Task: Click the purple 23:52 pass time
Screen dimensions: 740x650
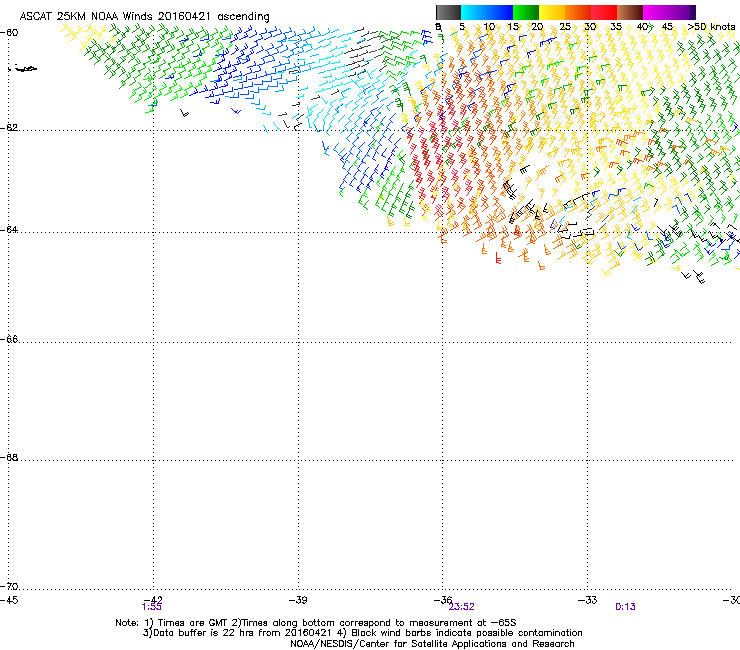Action: pos(462,607)
